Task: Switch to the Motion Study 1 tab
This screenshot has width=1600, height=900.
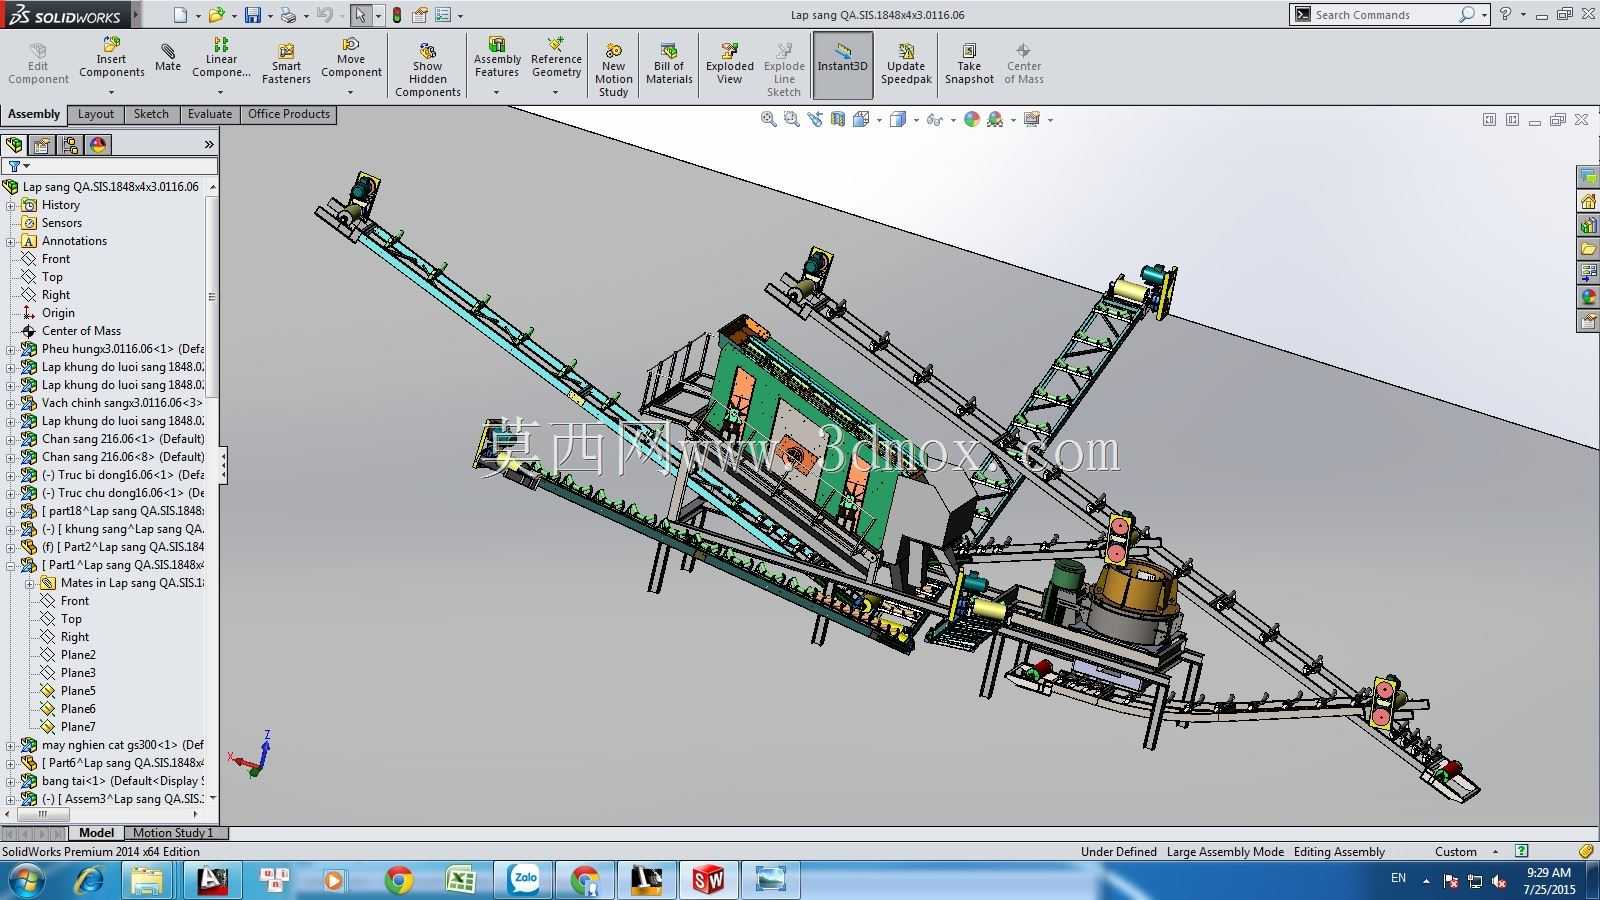Action: tap(173, 833)
